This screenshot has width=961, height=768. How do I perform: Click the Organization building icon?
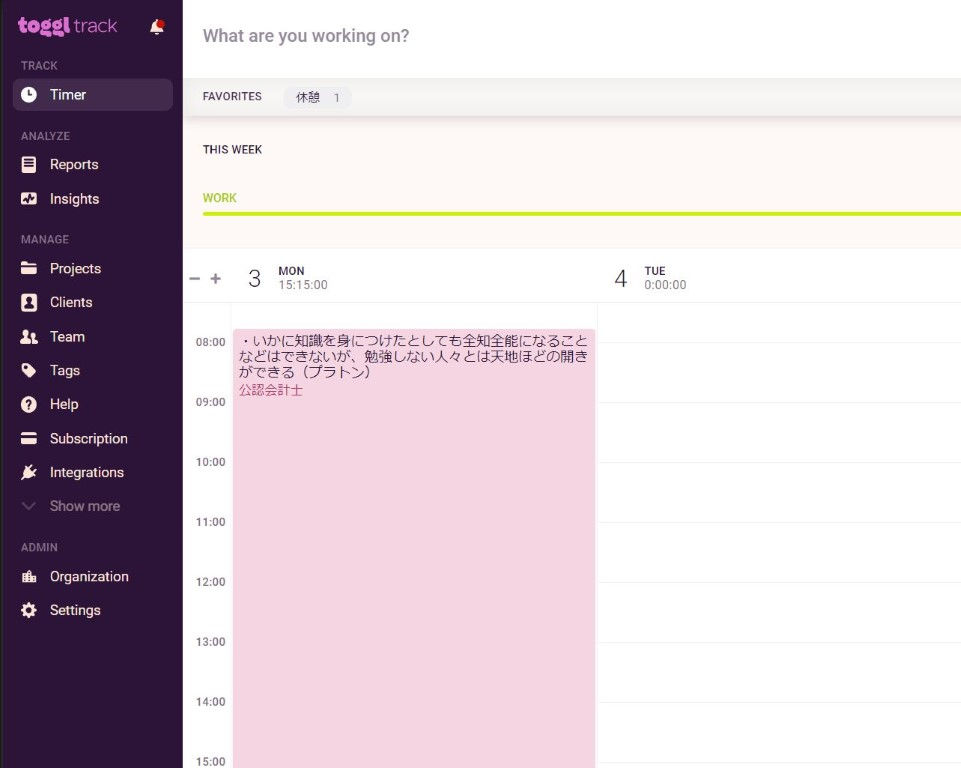[x=29, y=576]
